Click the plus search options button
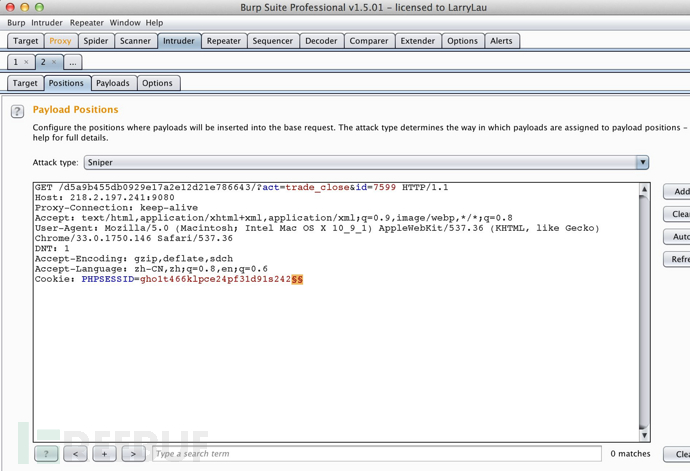This screenshot has height=471, width=690. pos(104,454)
